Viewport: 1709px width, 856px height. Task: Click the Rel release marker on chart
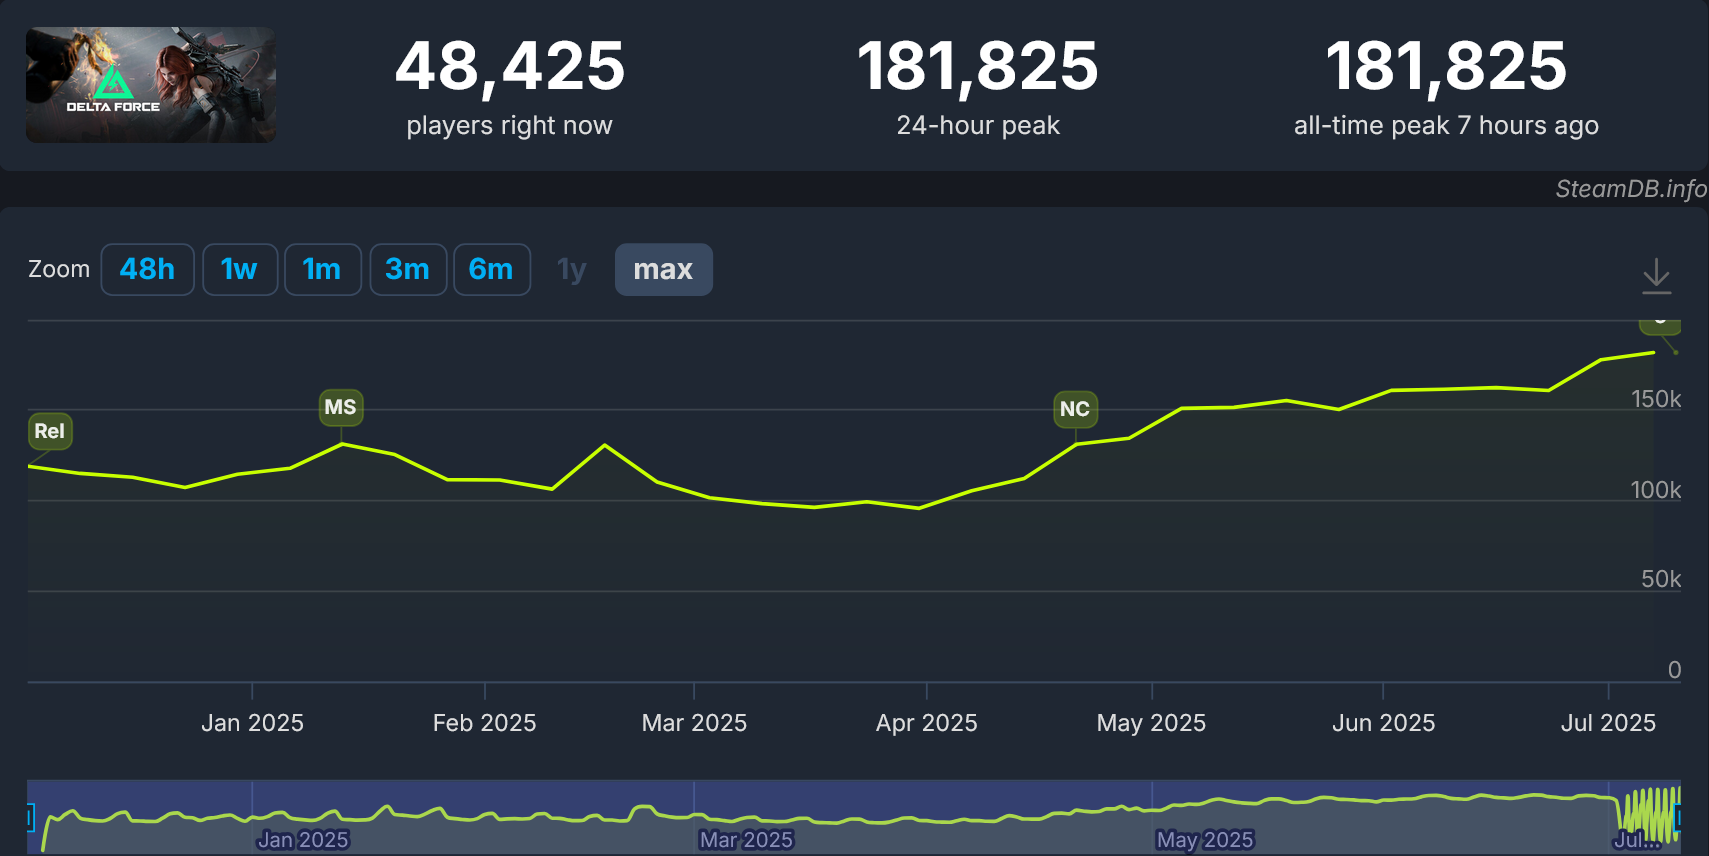[50, 431]
